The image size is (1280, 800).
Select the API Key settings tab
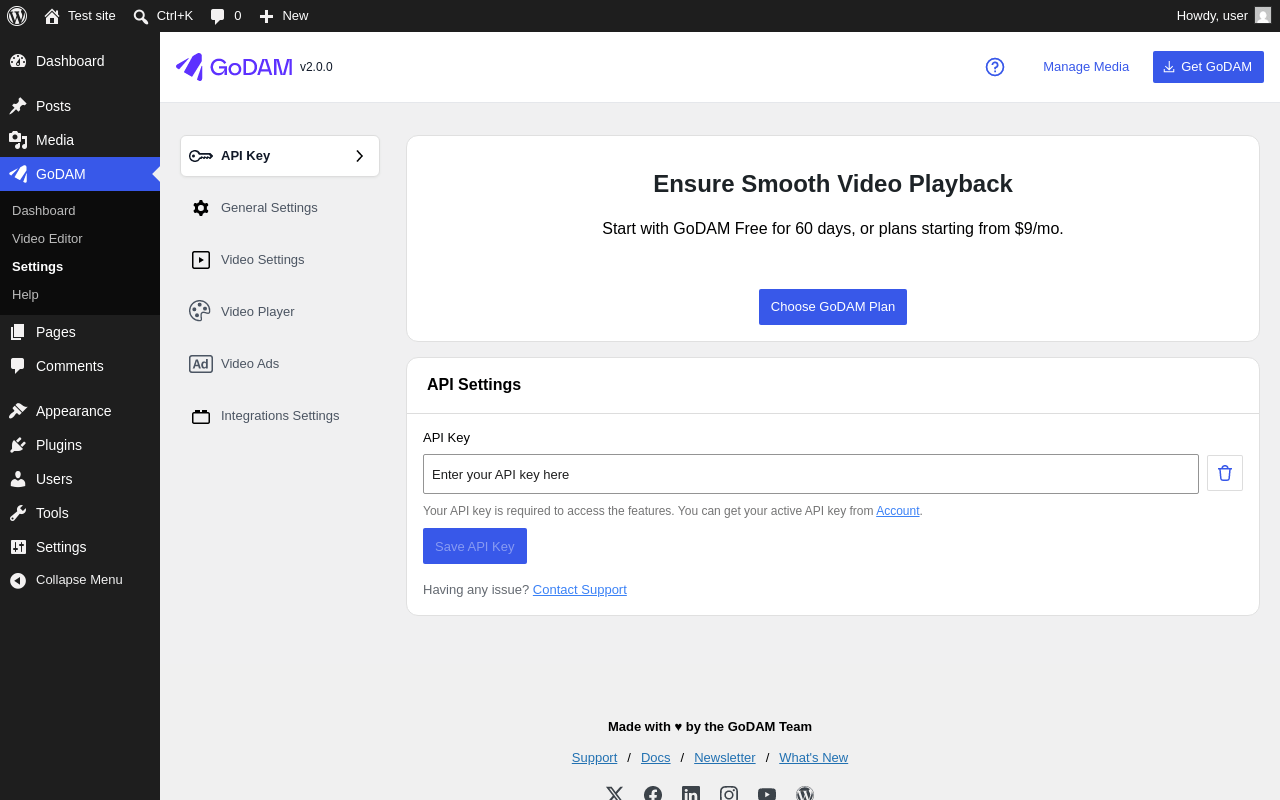(280, 156)
